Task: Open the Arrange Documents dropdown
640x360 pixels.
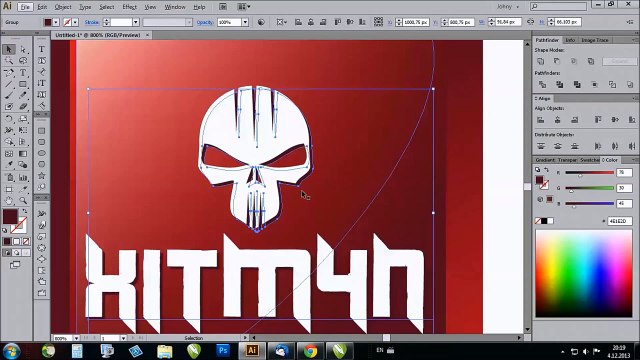Action: pyautogui.click(x=244, y=7)
